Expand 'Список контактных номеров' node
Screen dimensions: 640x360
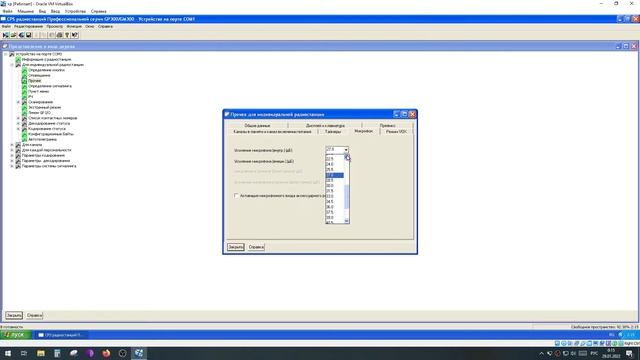pos(18,118)
